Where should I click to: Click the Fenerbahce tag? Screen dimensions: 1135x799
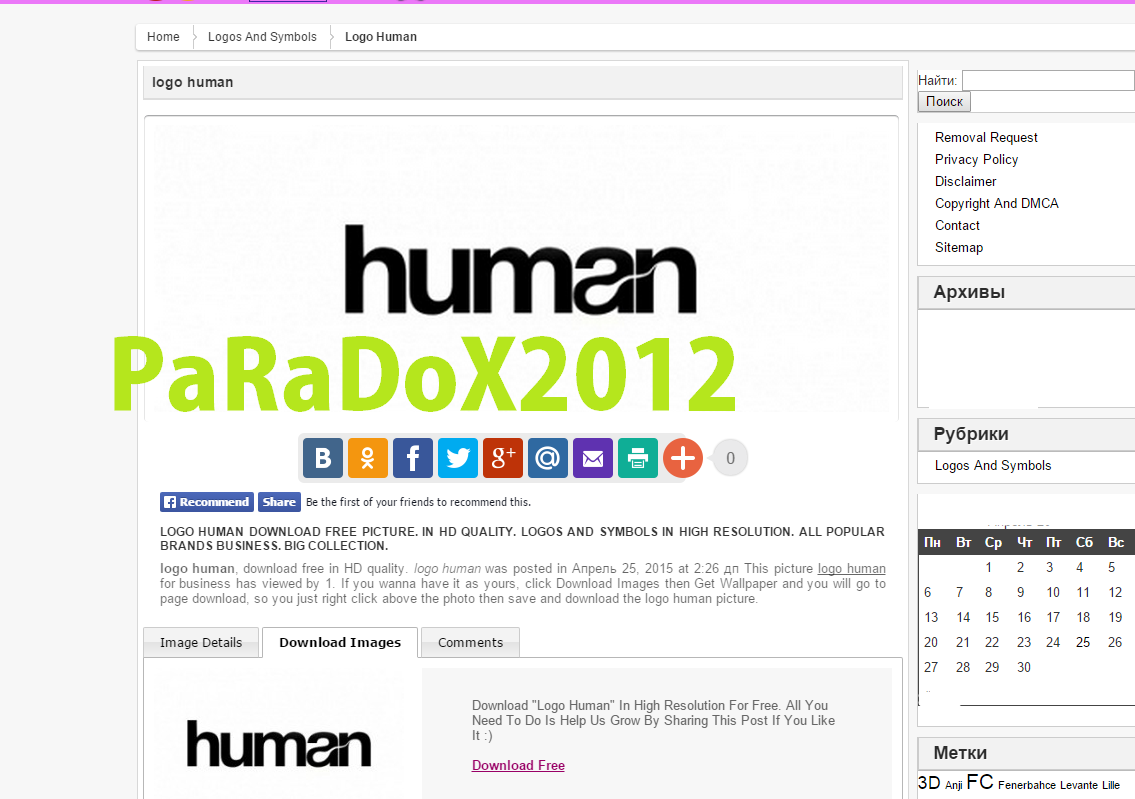pyautogui.click(x=1026, y=785)
